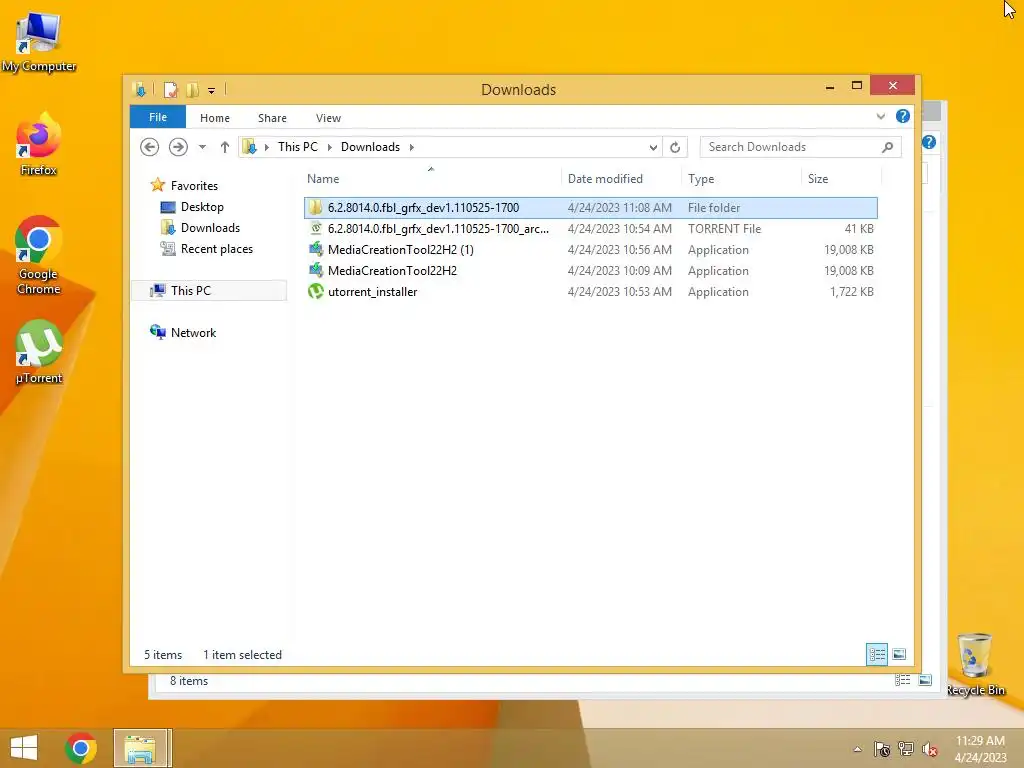Select Network in navigation pane
1024x768 pixels.
(x=193, y=332)
